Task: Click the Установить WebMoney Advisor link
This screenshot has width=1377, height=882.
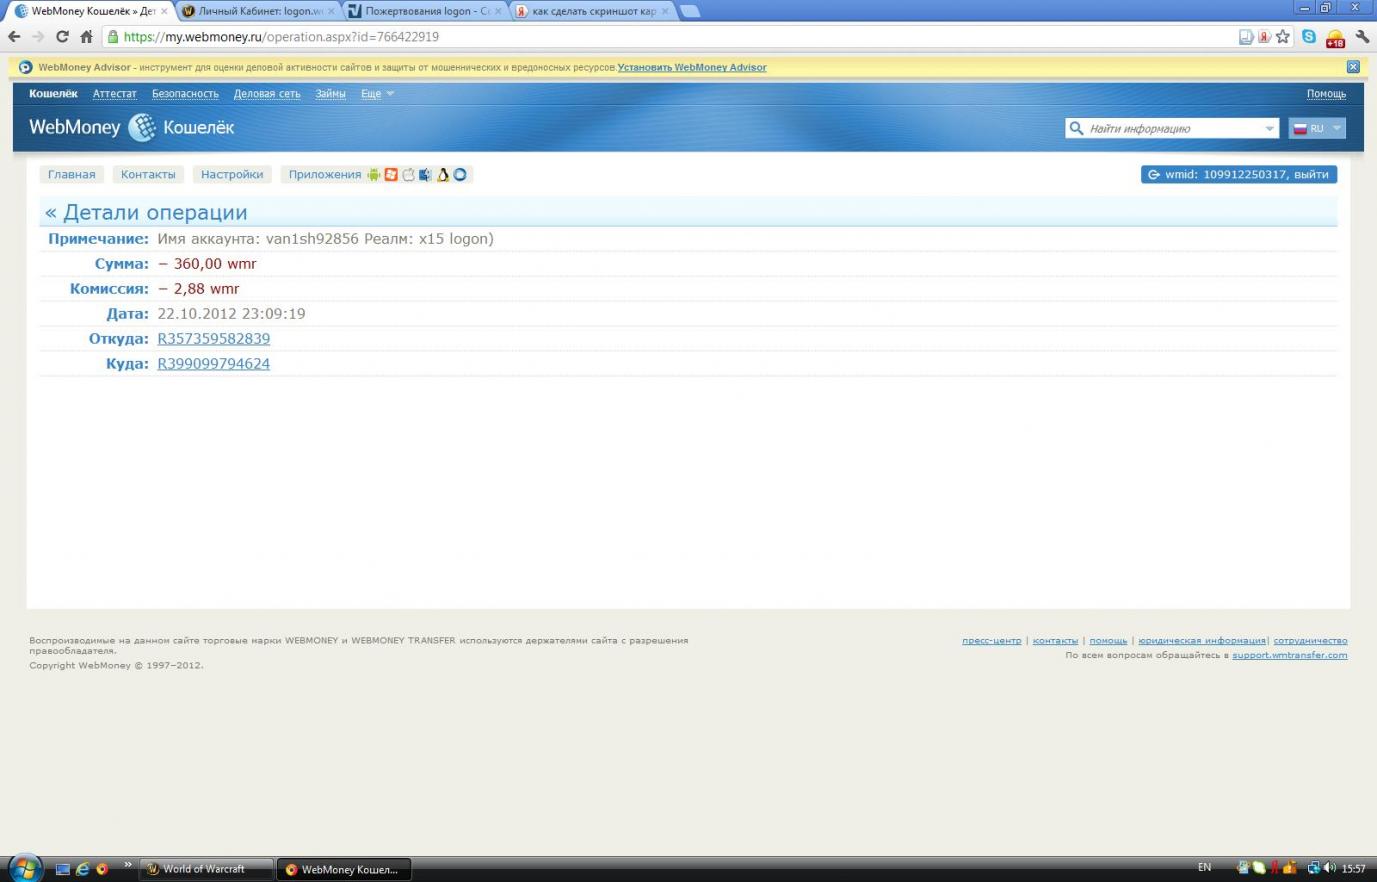Action: click(x=692, y=68)
